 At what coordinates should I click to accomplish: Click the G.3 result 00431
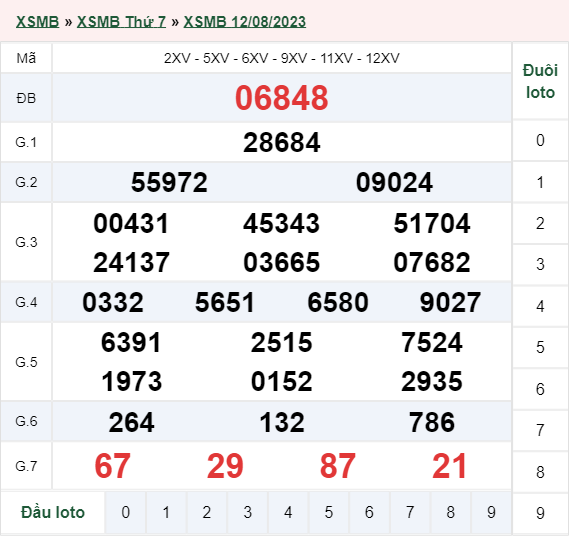[131, 224]
